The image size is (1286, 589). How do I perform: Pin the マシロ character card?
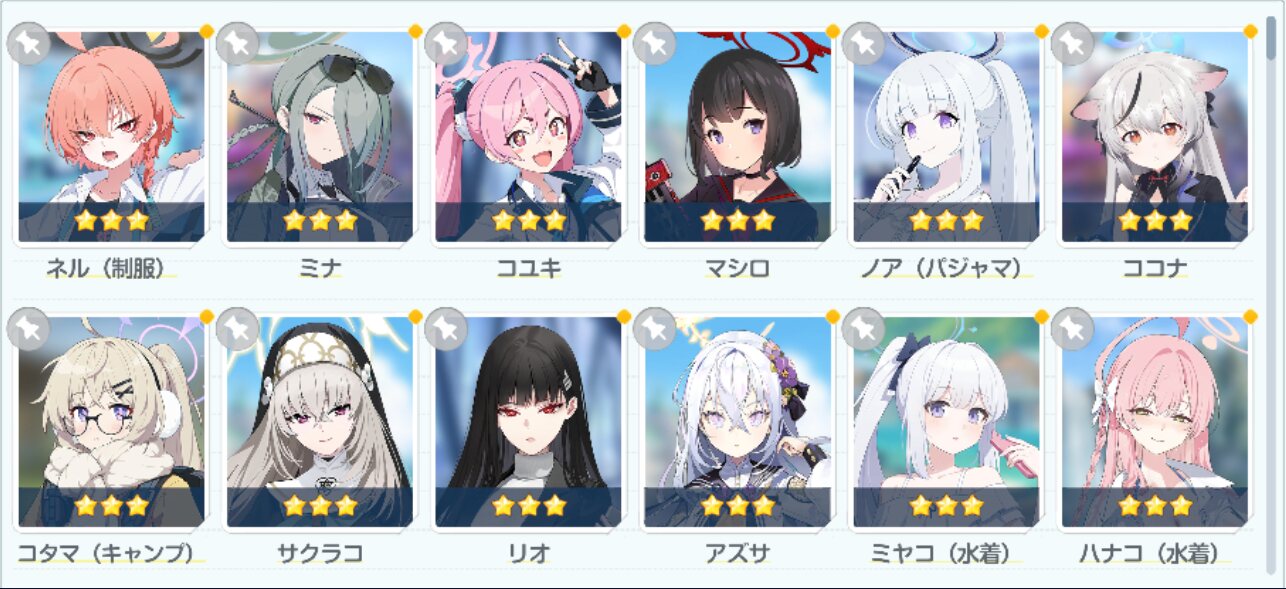click(654, 44)
